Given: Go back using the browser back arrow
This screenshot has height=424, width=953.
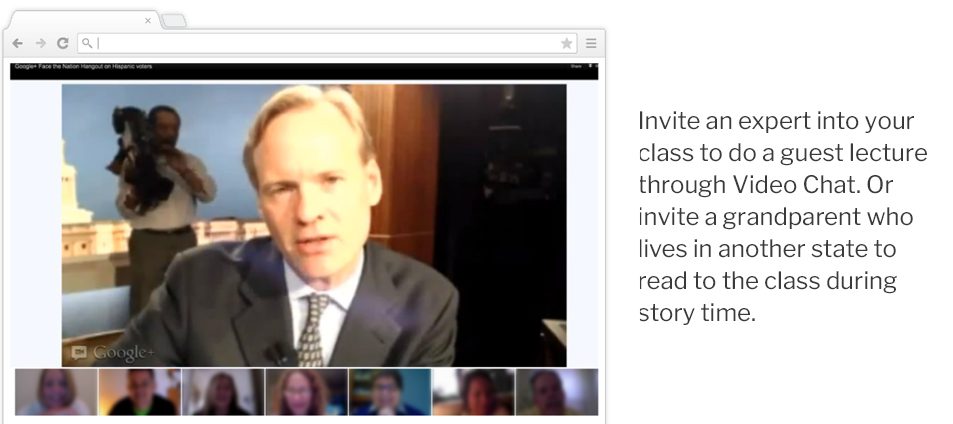Looking at the screenshot, I should click(x=18, y=43).
